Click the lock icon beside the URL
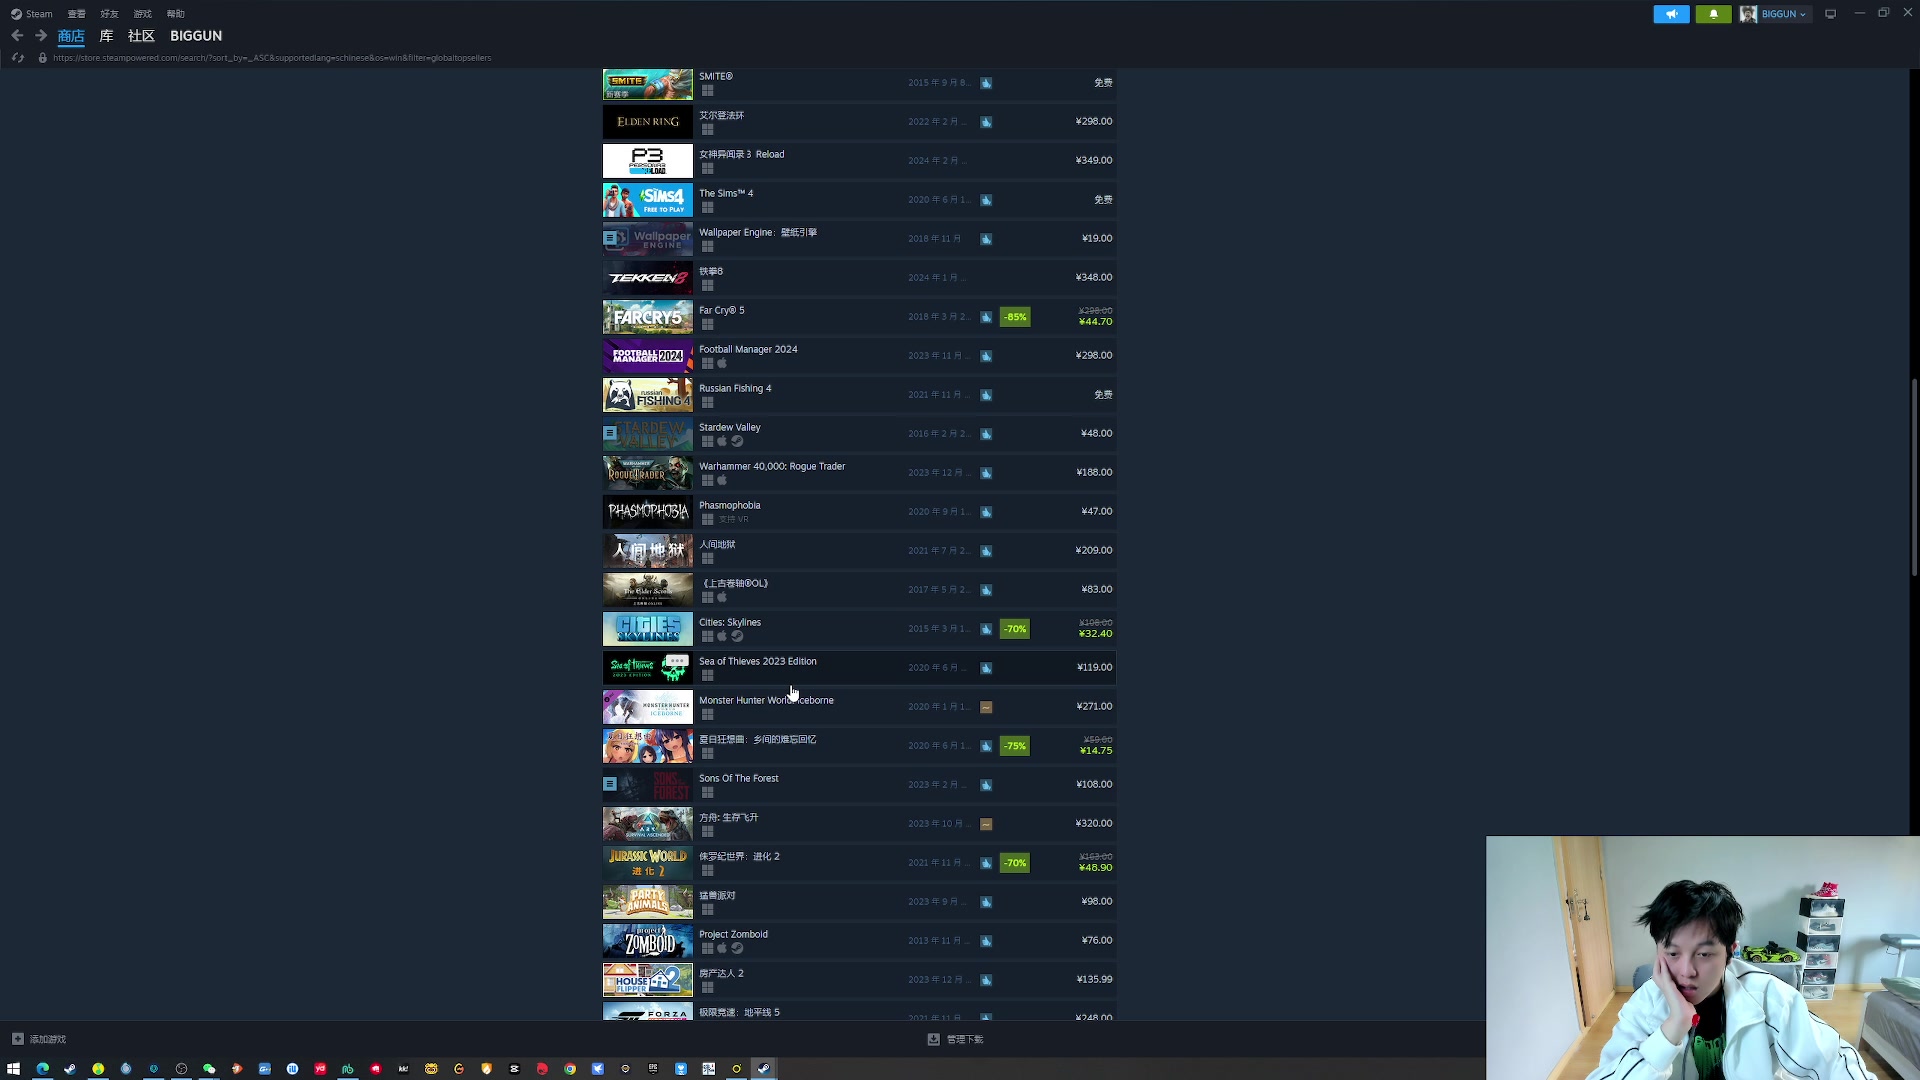This screenshot has height=1080, width=1920. pos(42,58)
